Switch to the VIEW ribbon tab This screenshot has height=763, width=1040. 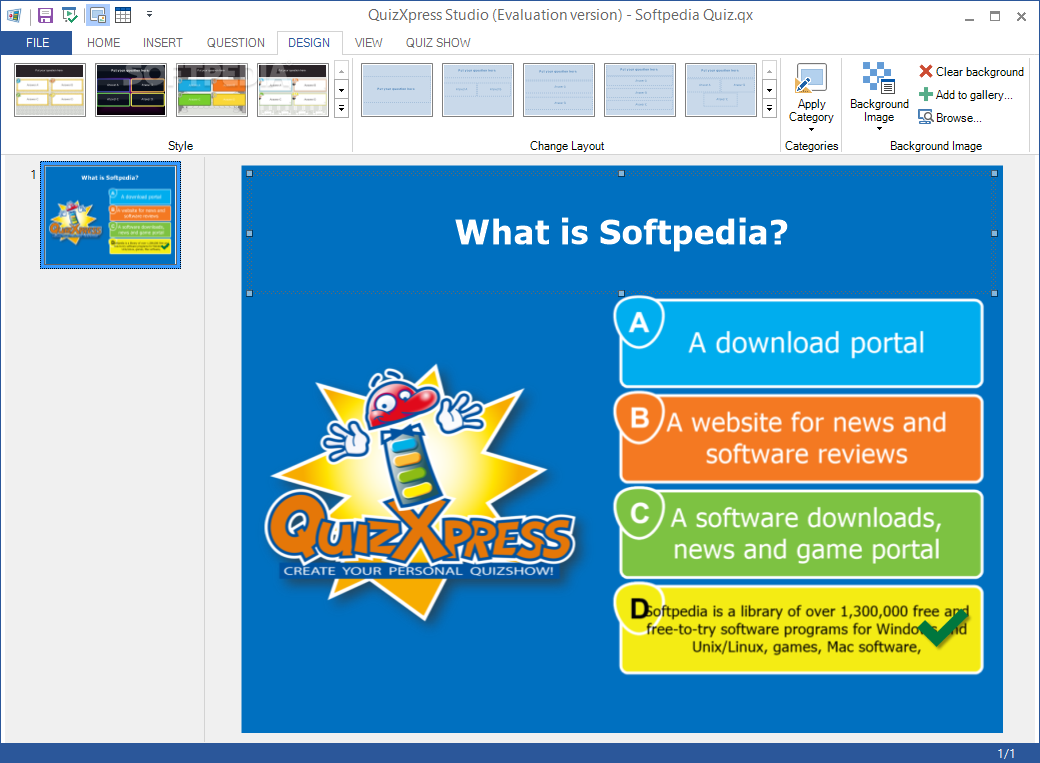point(368,42)
